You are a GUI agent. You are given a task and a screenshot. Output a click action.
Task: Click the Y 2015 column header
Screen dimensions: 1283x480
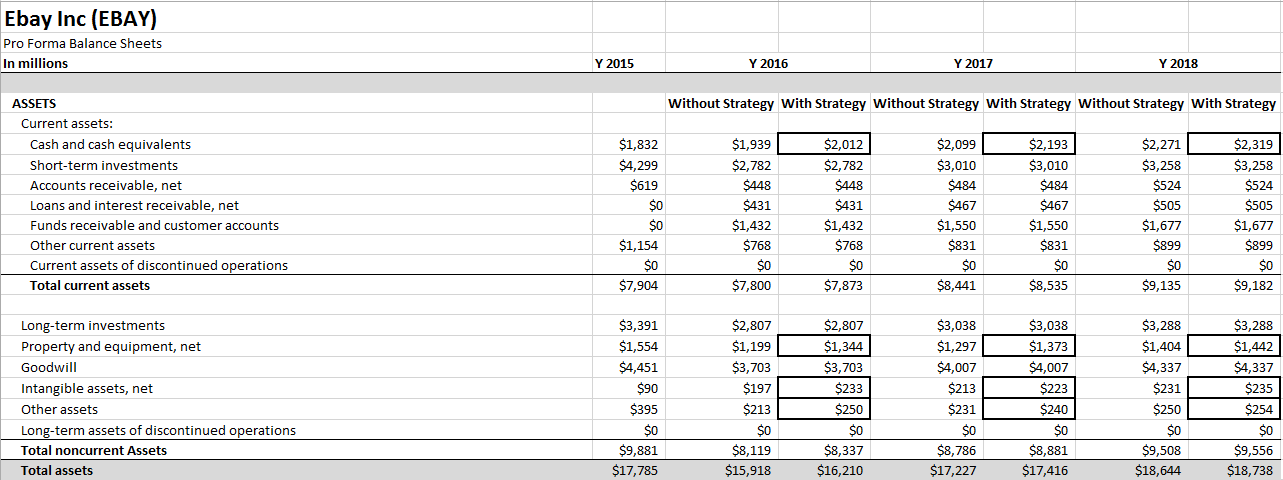point(614,63)
